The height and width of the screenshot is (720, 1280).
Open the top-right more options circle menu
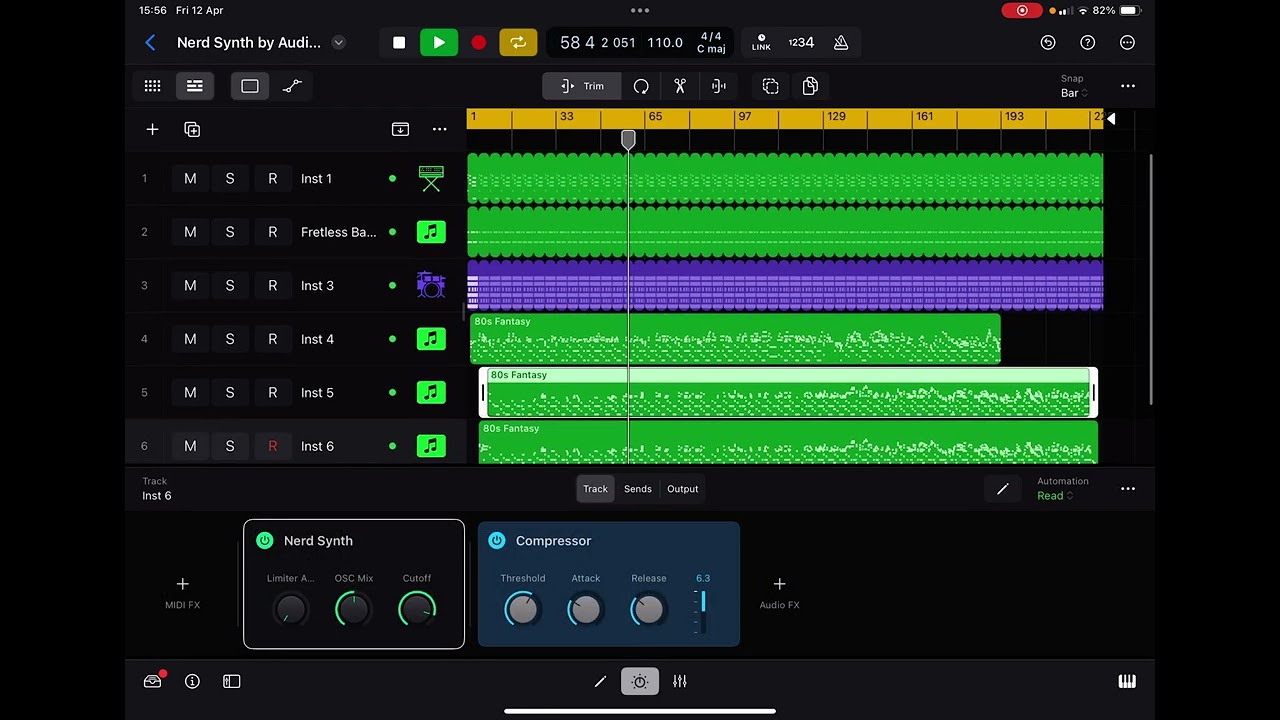point(1127,43)
